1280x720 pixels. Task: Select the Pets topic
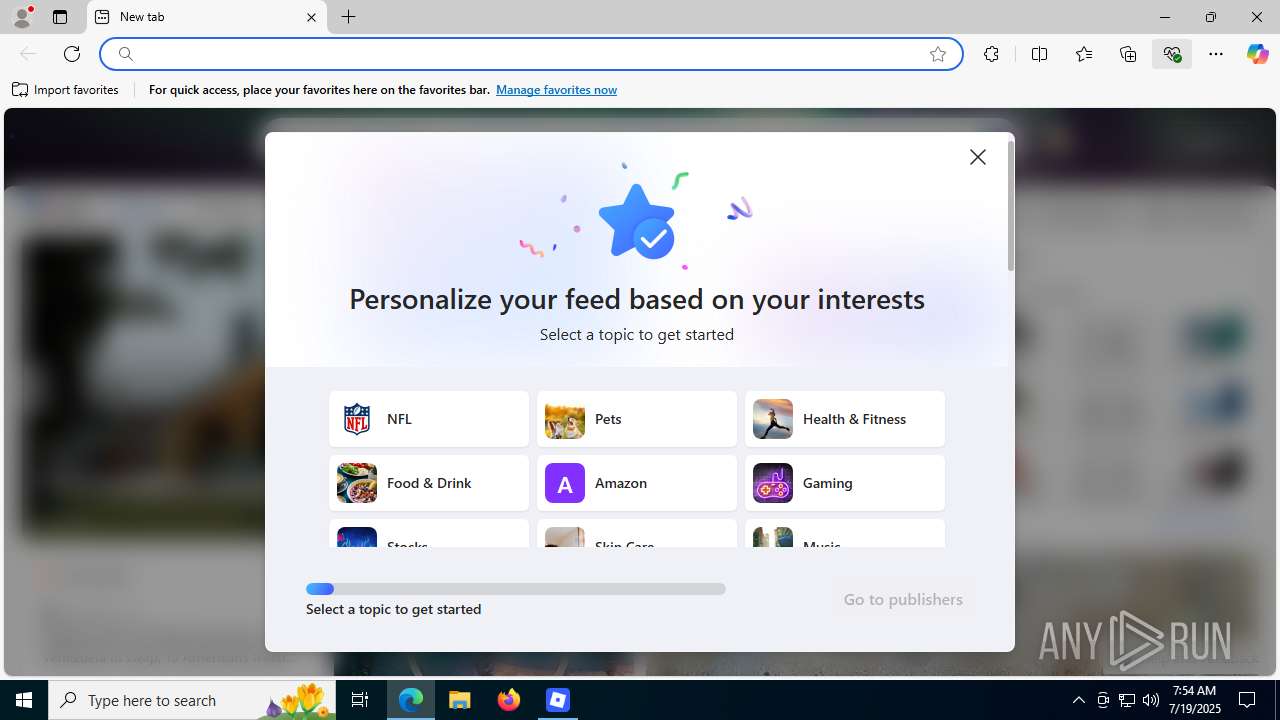[x=637, y=419]
